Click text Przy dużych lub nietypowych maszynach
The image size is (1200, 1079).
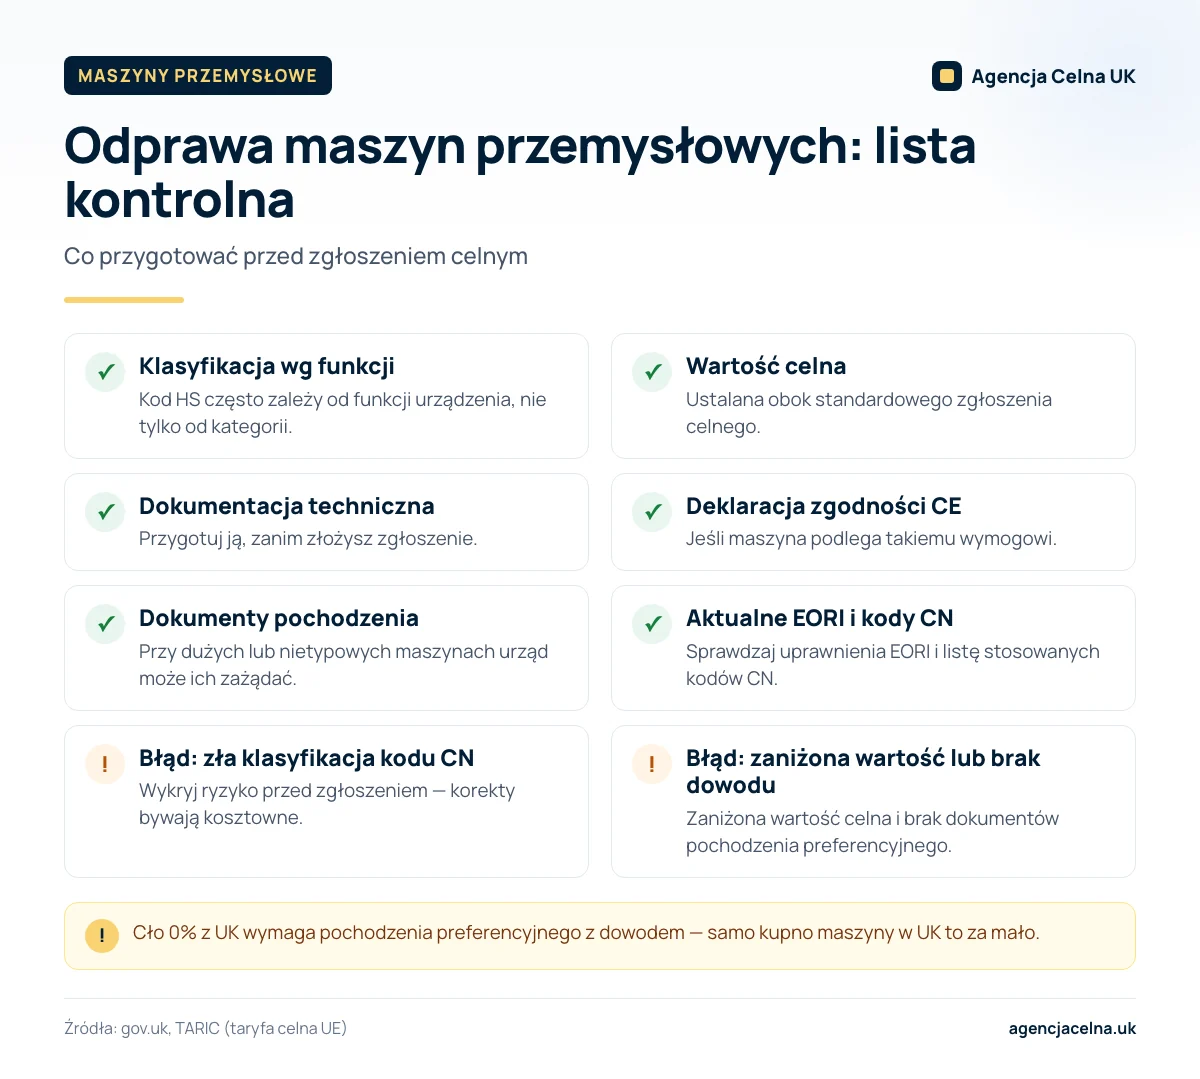coord(344,665)
